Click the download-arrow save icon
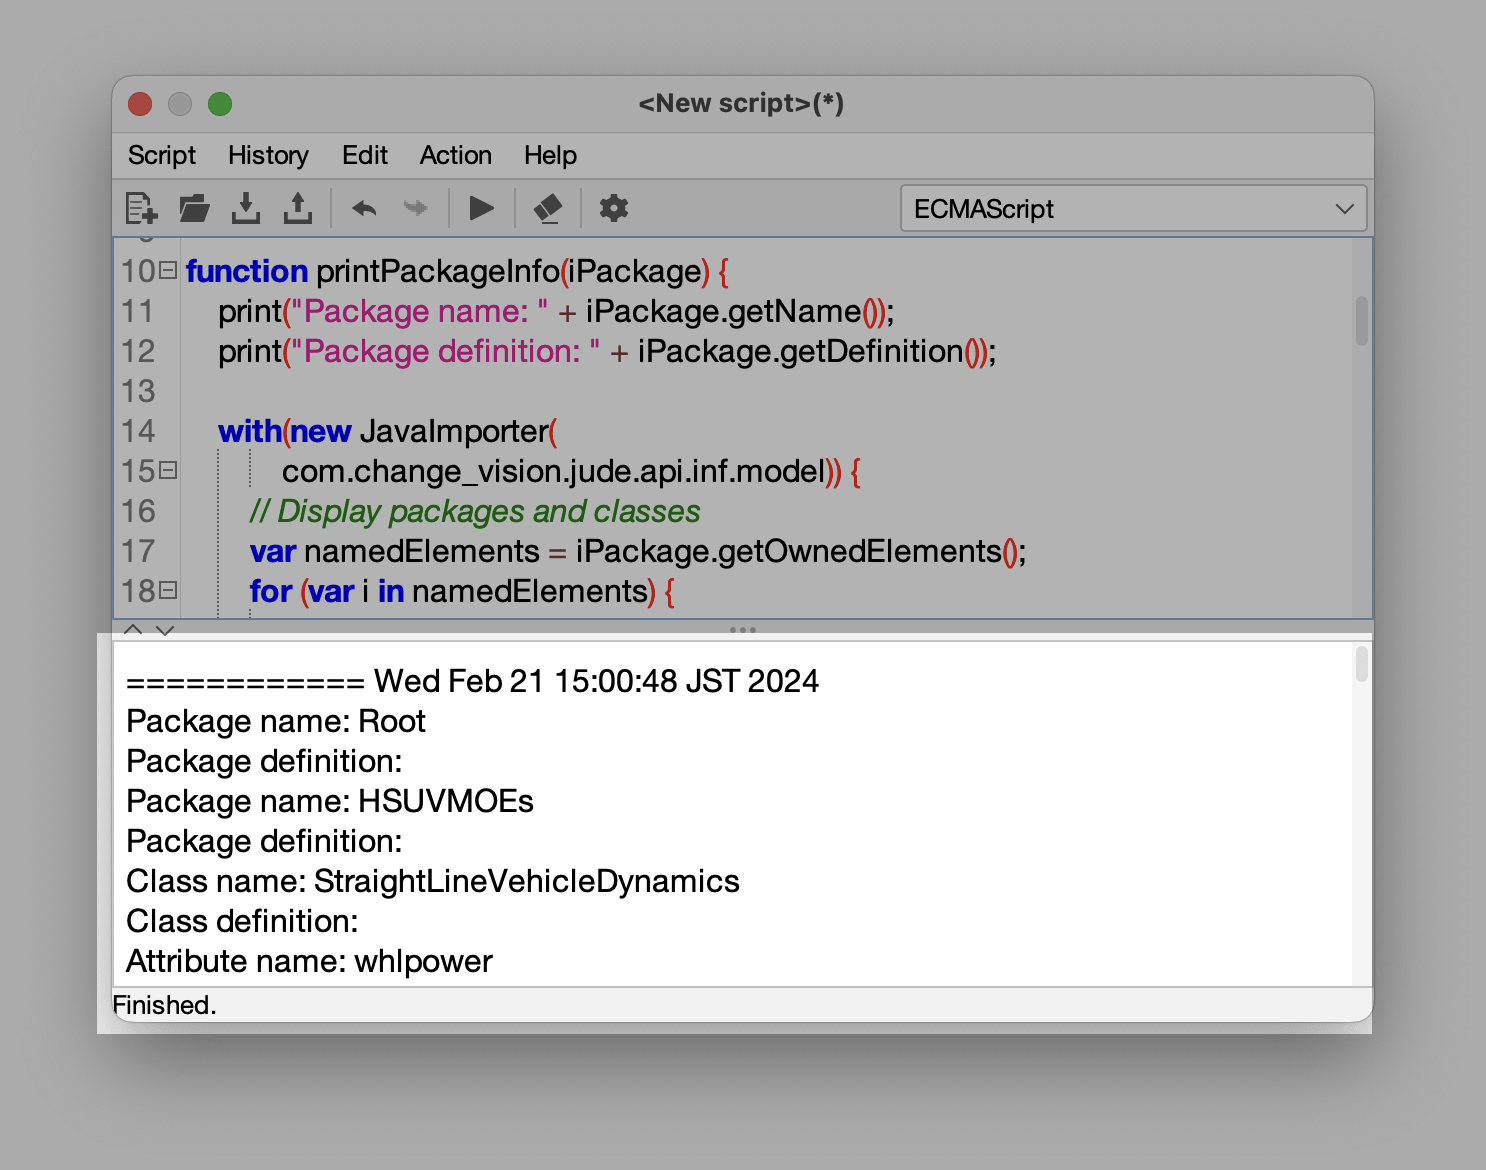 246,208
